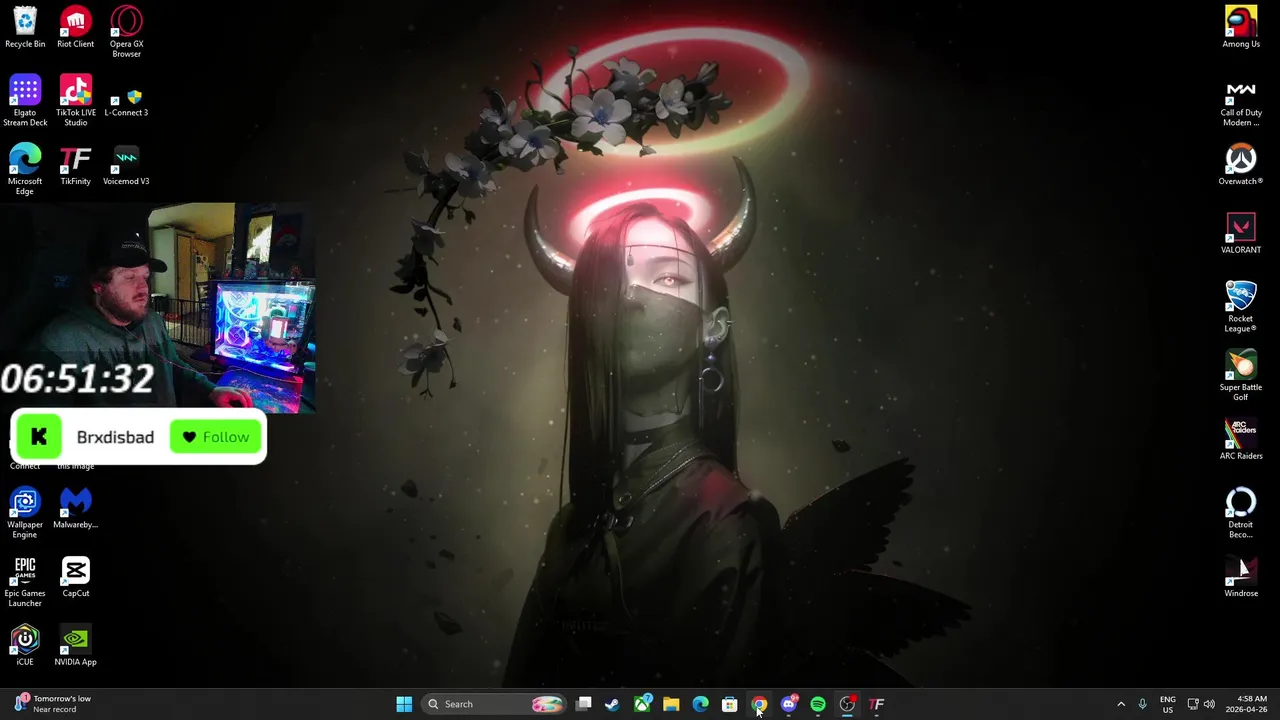This screenshot has height=720, width=1280.
Task: Open OBS Studio from the taskbar
Action: 847,704
